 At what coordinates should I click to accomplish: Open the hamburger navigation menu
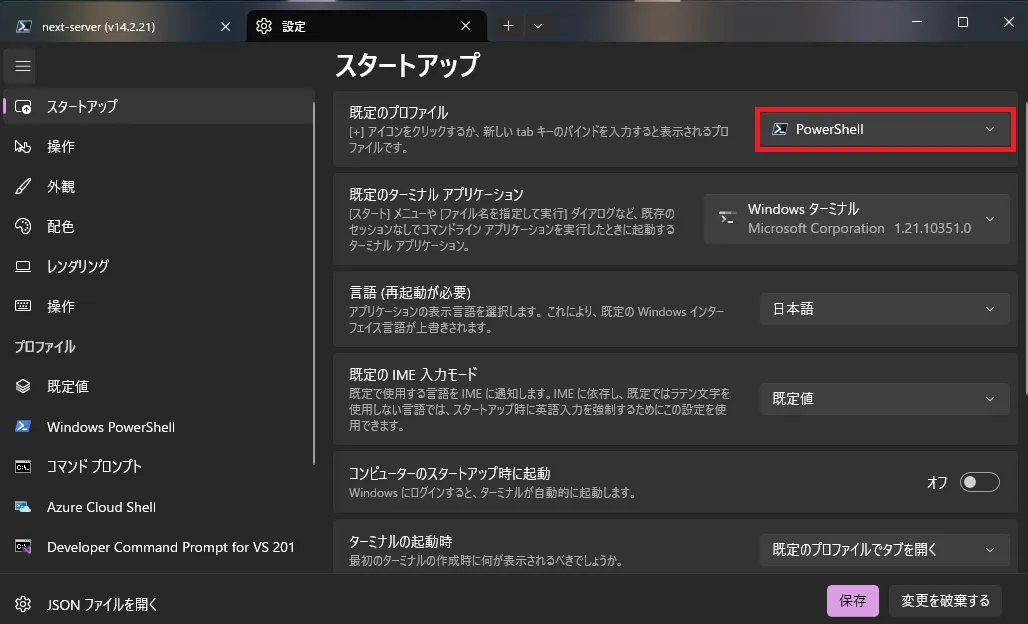pyautogui.click(x=23, y=66)
